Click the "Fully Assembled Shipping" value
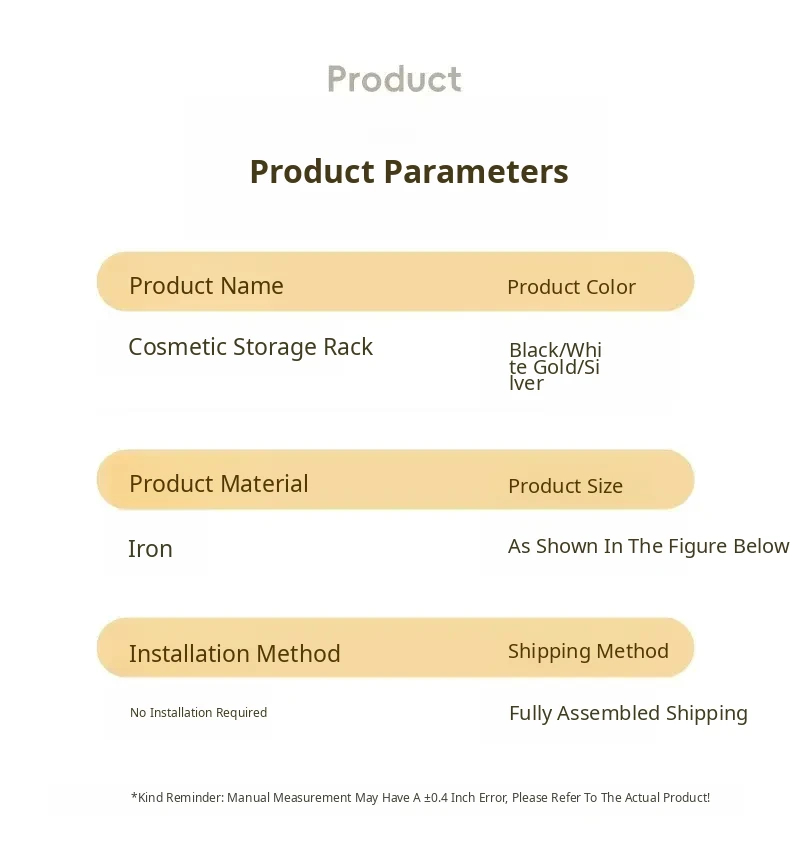The image size is (790, 867). point(628,713)
